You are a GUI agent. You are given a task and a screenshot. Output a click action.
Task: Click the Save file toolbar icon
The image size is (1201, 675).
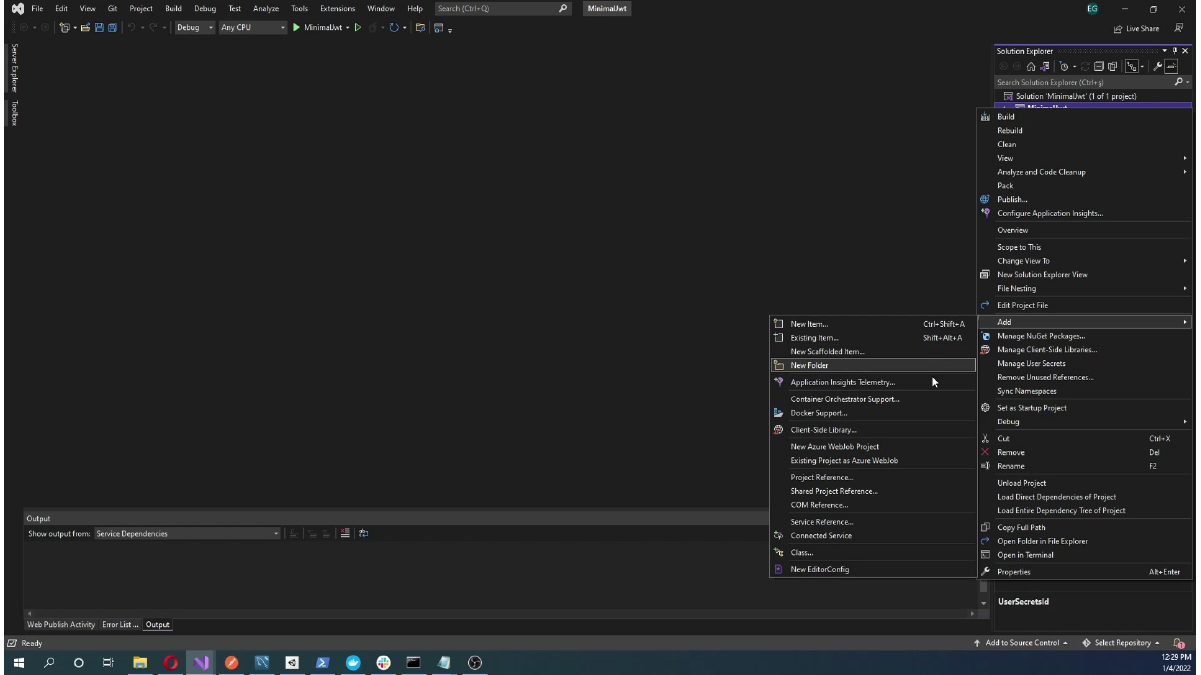click(99, 28)
